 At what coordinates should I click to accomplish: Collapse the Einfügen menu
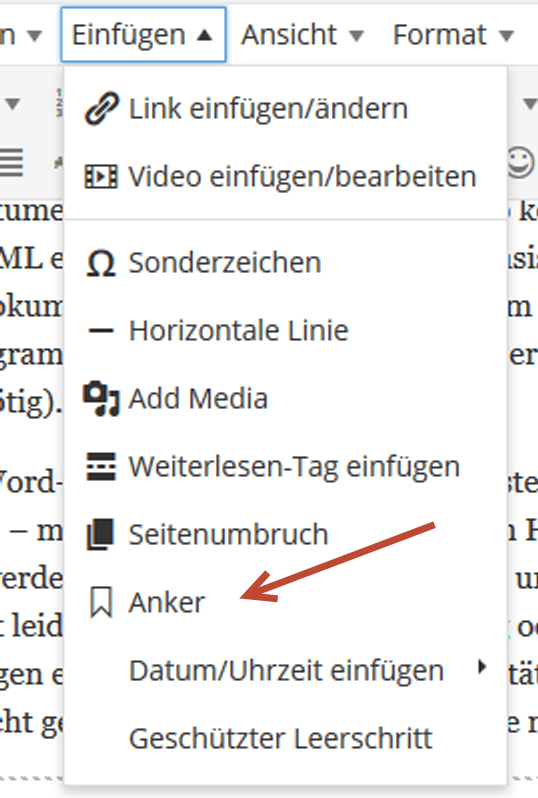click(144, 35)
